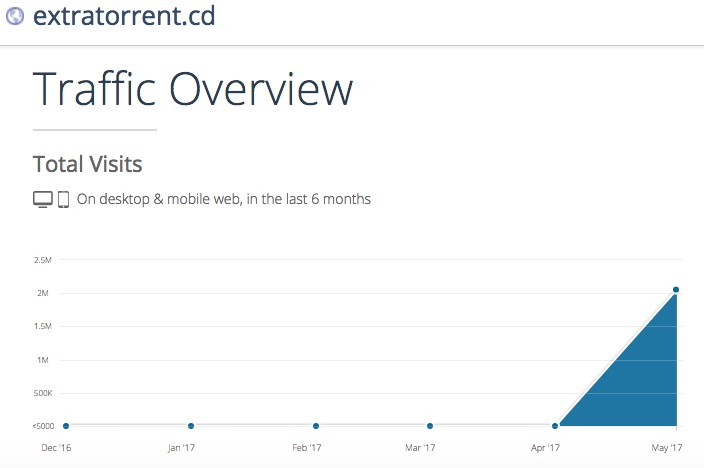Select the extratorrent.cd domain title
This screenshot has height=468, width=704.
(124, 16)
